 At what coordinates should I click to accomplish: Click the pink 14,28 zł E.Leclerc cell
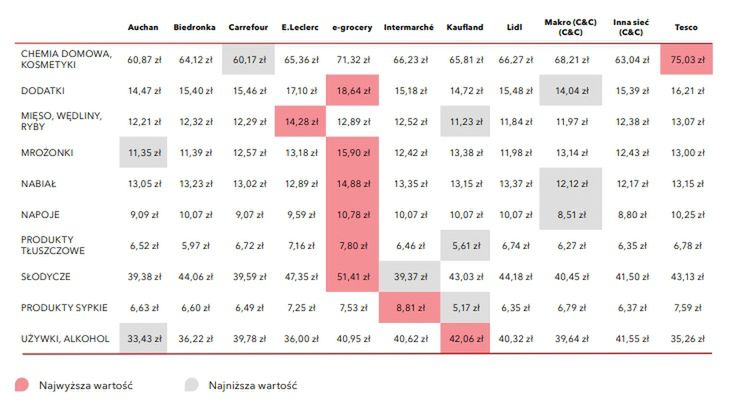pos(299,122)
